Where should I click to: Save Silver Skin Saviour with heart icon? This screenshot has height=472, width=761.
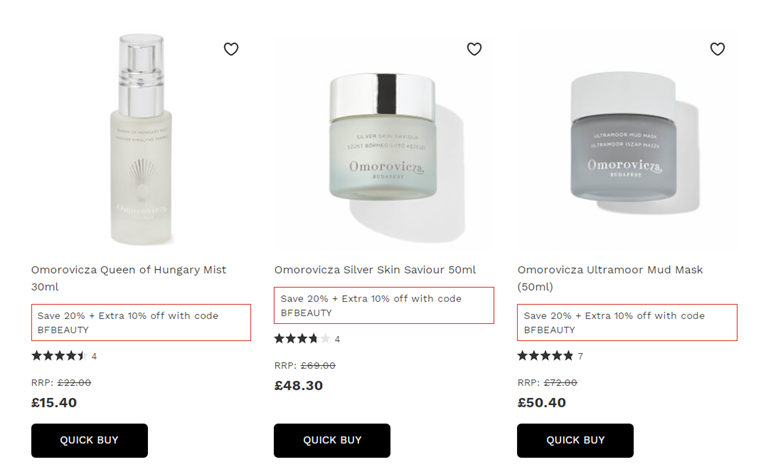tap(474, 49)
